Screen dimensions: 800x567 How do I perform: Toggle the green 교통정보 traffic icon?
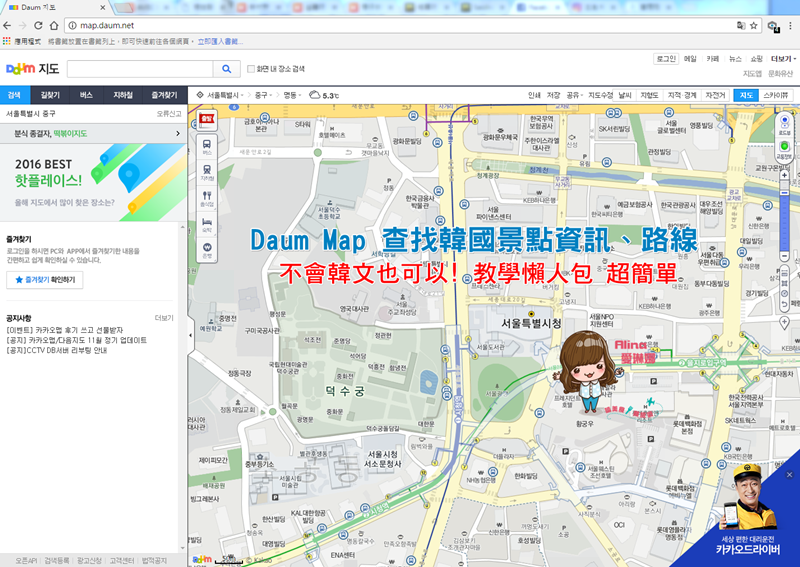(784, 150)
